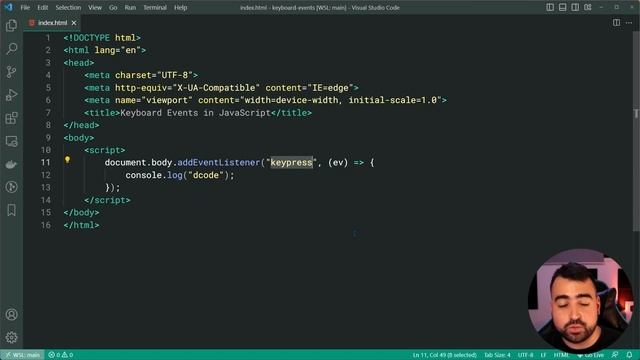Screen dimensions: 640x360
Task: Click the feedback icon in status bar
Action: click(615, 355)
